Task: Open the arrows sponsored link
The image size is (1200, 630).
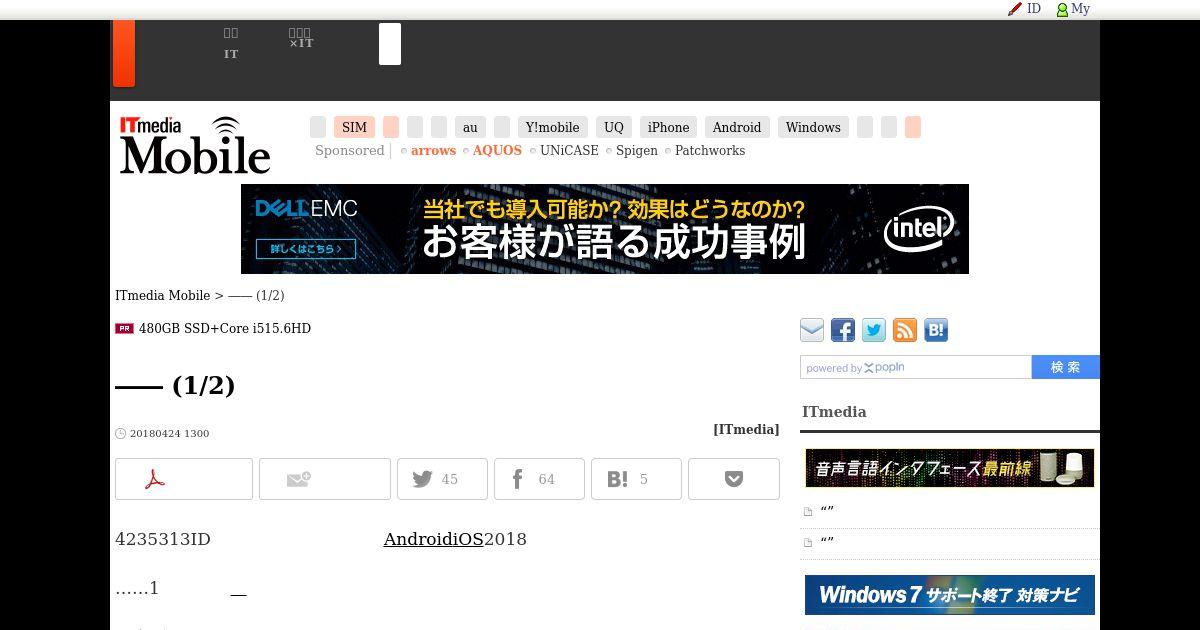Action: [x=433, y=150]
